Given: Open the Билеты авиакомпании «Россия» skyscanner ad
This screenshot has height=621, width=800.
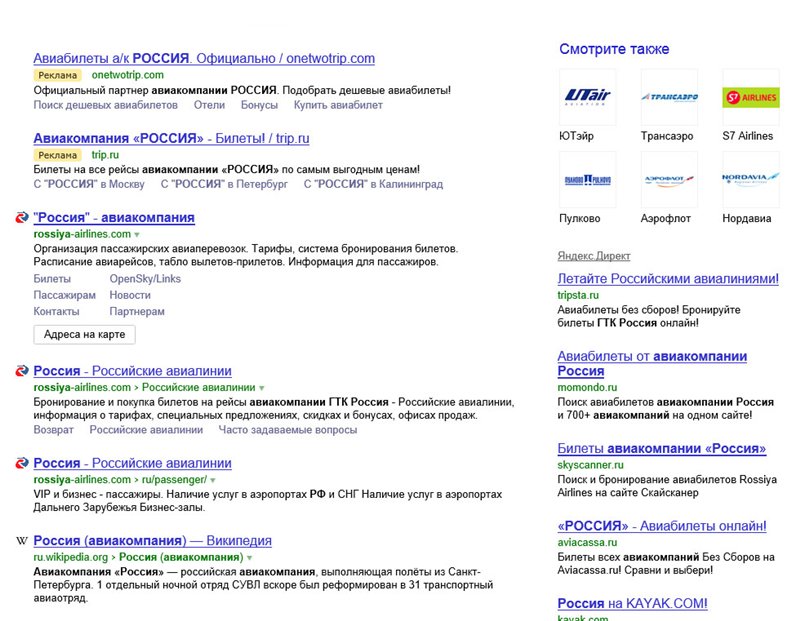Looking at the screenshot, I should coord(661,449).
